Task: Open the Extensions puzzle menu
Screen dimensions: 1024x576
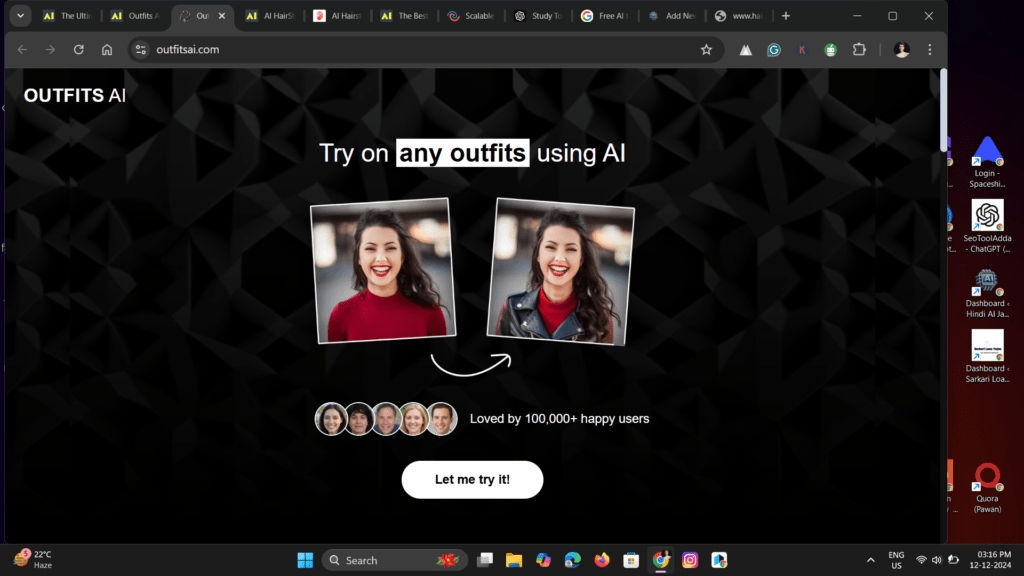Action: (859, 50)
